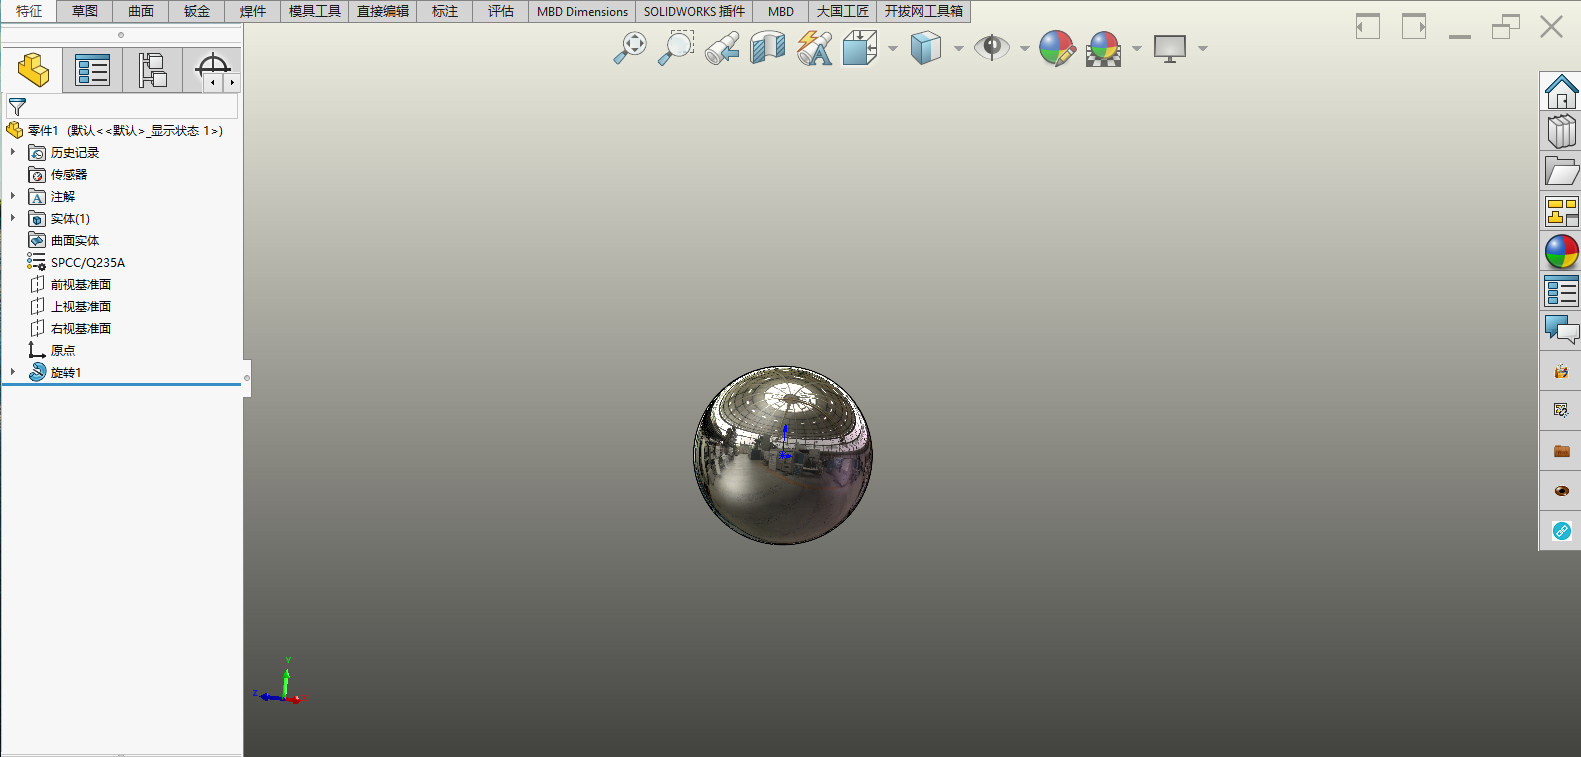The height and width of the screenshot is (757, 1581).
Task: Open File Explorer folder pane
Action: (x=1561, y=172)
